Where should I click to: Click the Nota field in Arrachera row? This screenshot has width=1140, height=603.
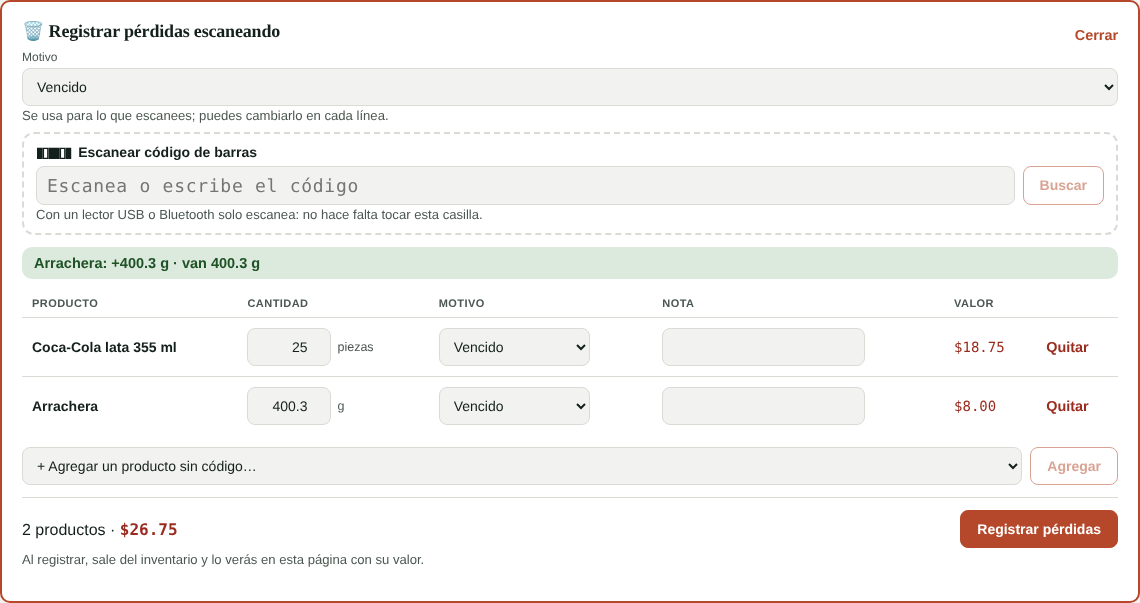tap(763, 406)
